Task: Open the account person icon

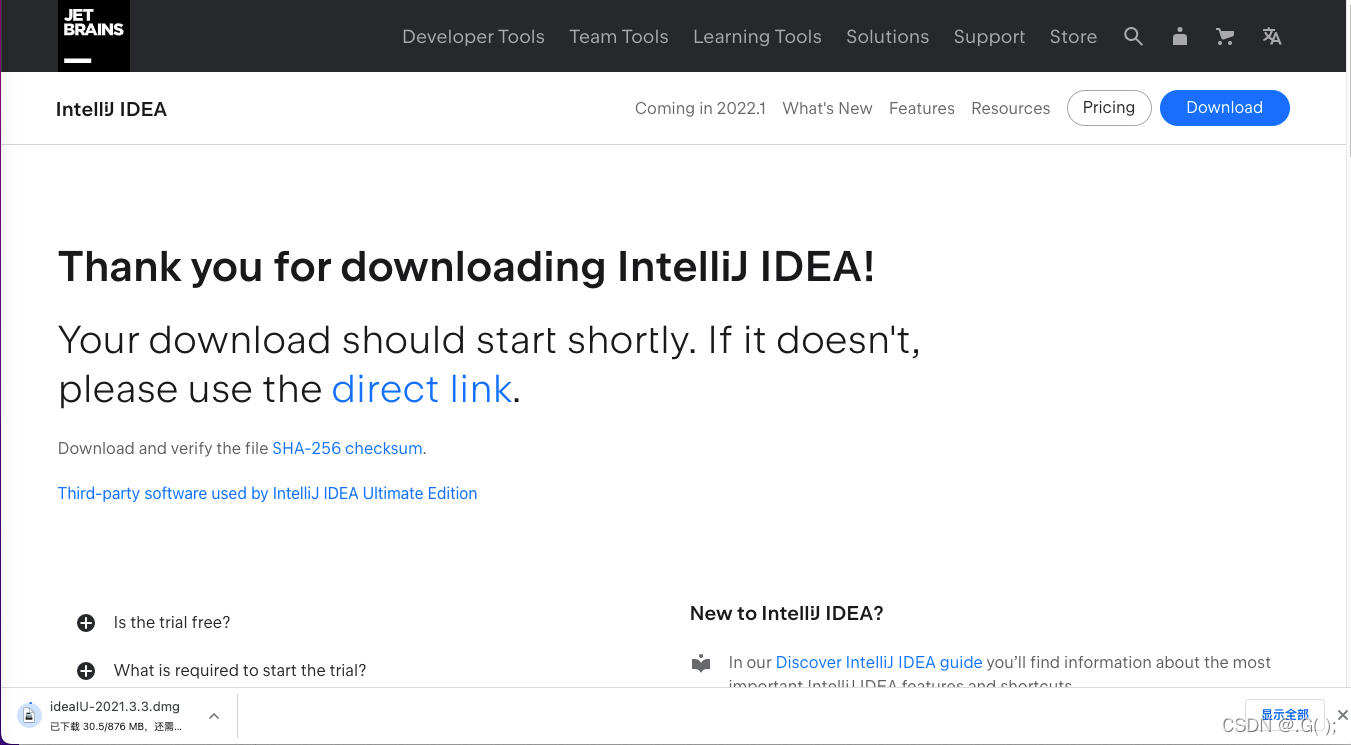Action: 1180,36
